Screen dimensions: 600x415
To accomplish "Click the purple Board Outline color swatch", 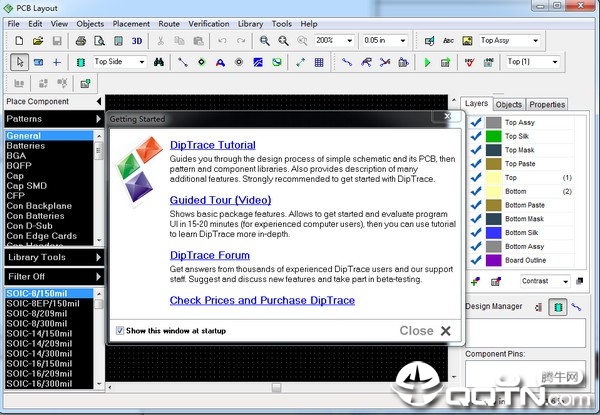I will [x=494, y=260].
